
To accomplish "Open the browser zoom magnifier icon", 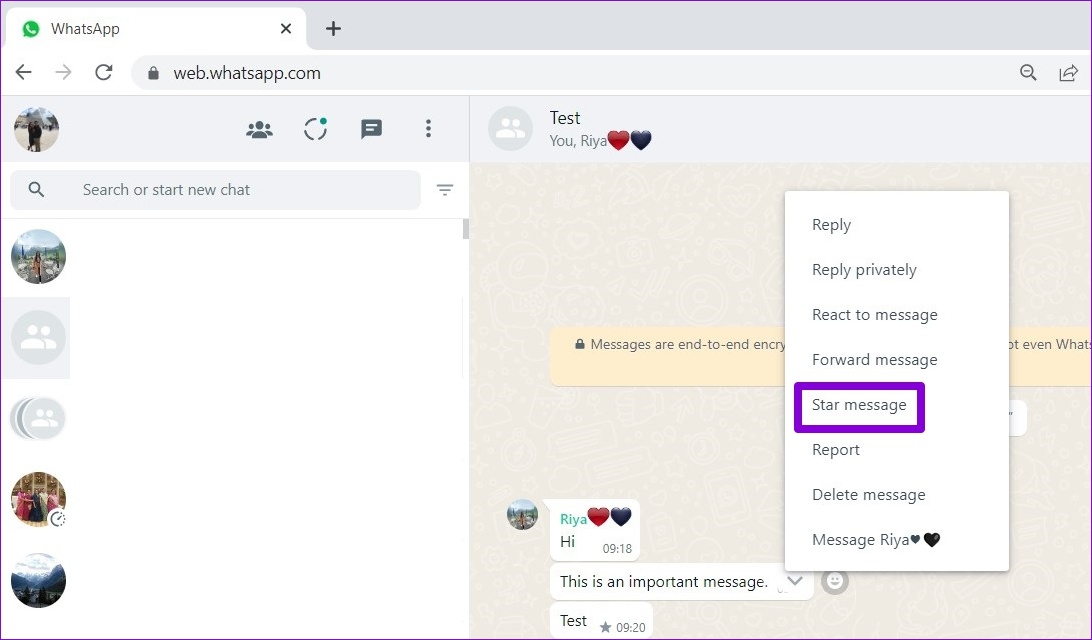I will point(1028,72).
